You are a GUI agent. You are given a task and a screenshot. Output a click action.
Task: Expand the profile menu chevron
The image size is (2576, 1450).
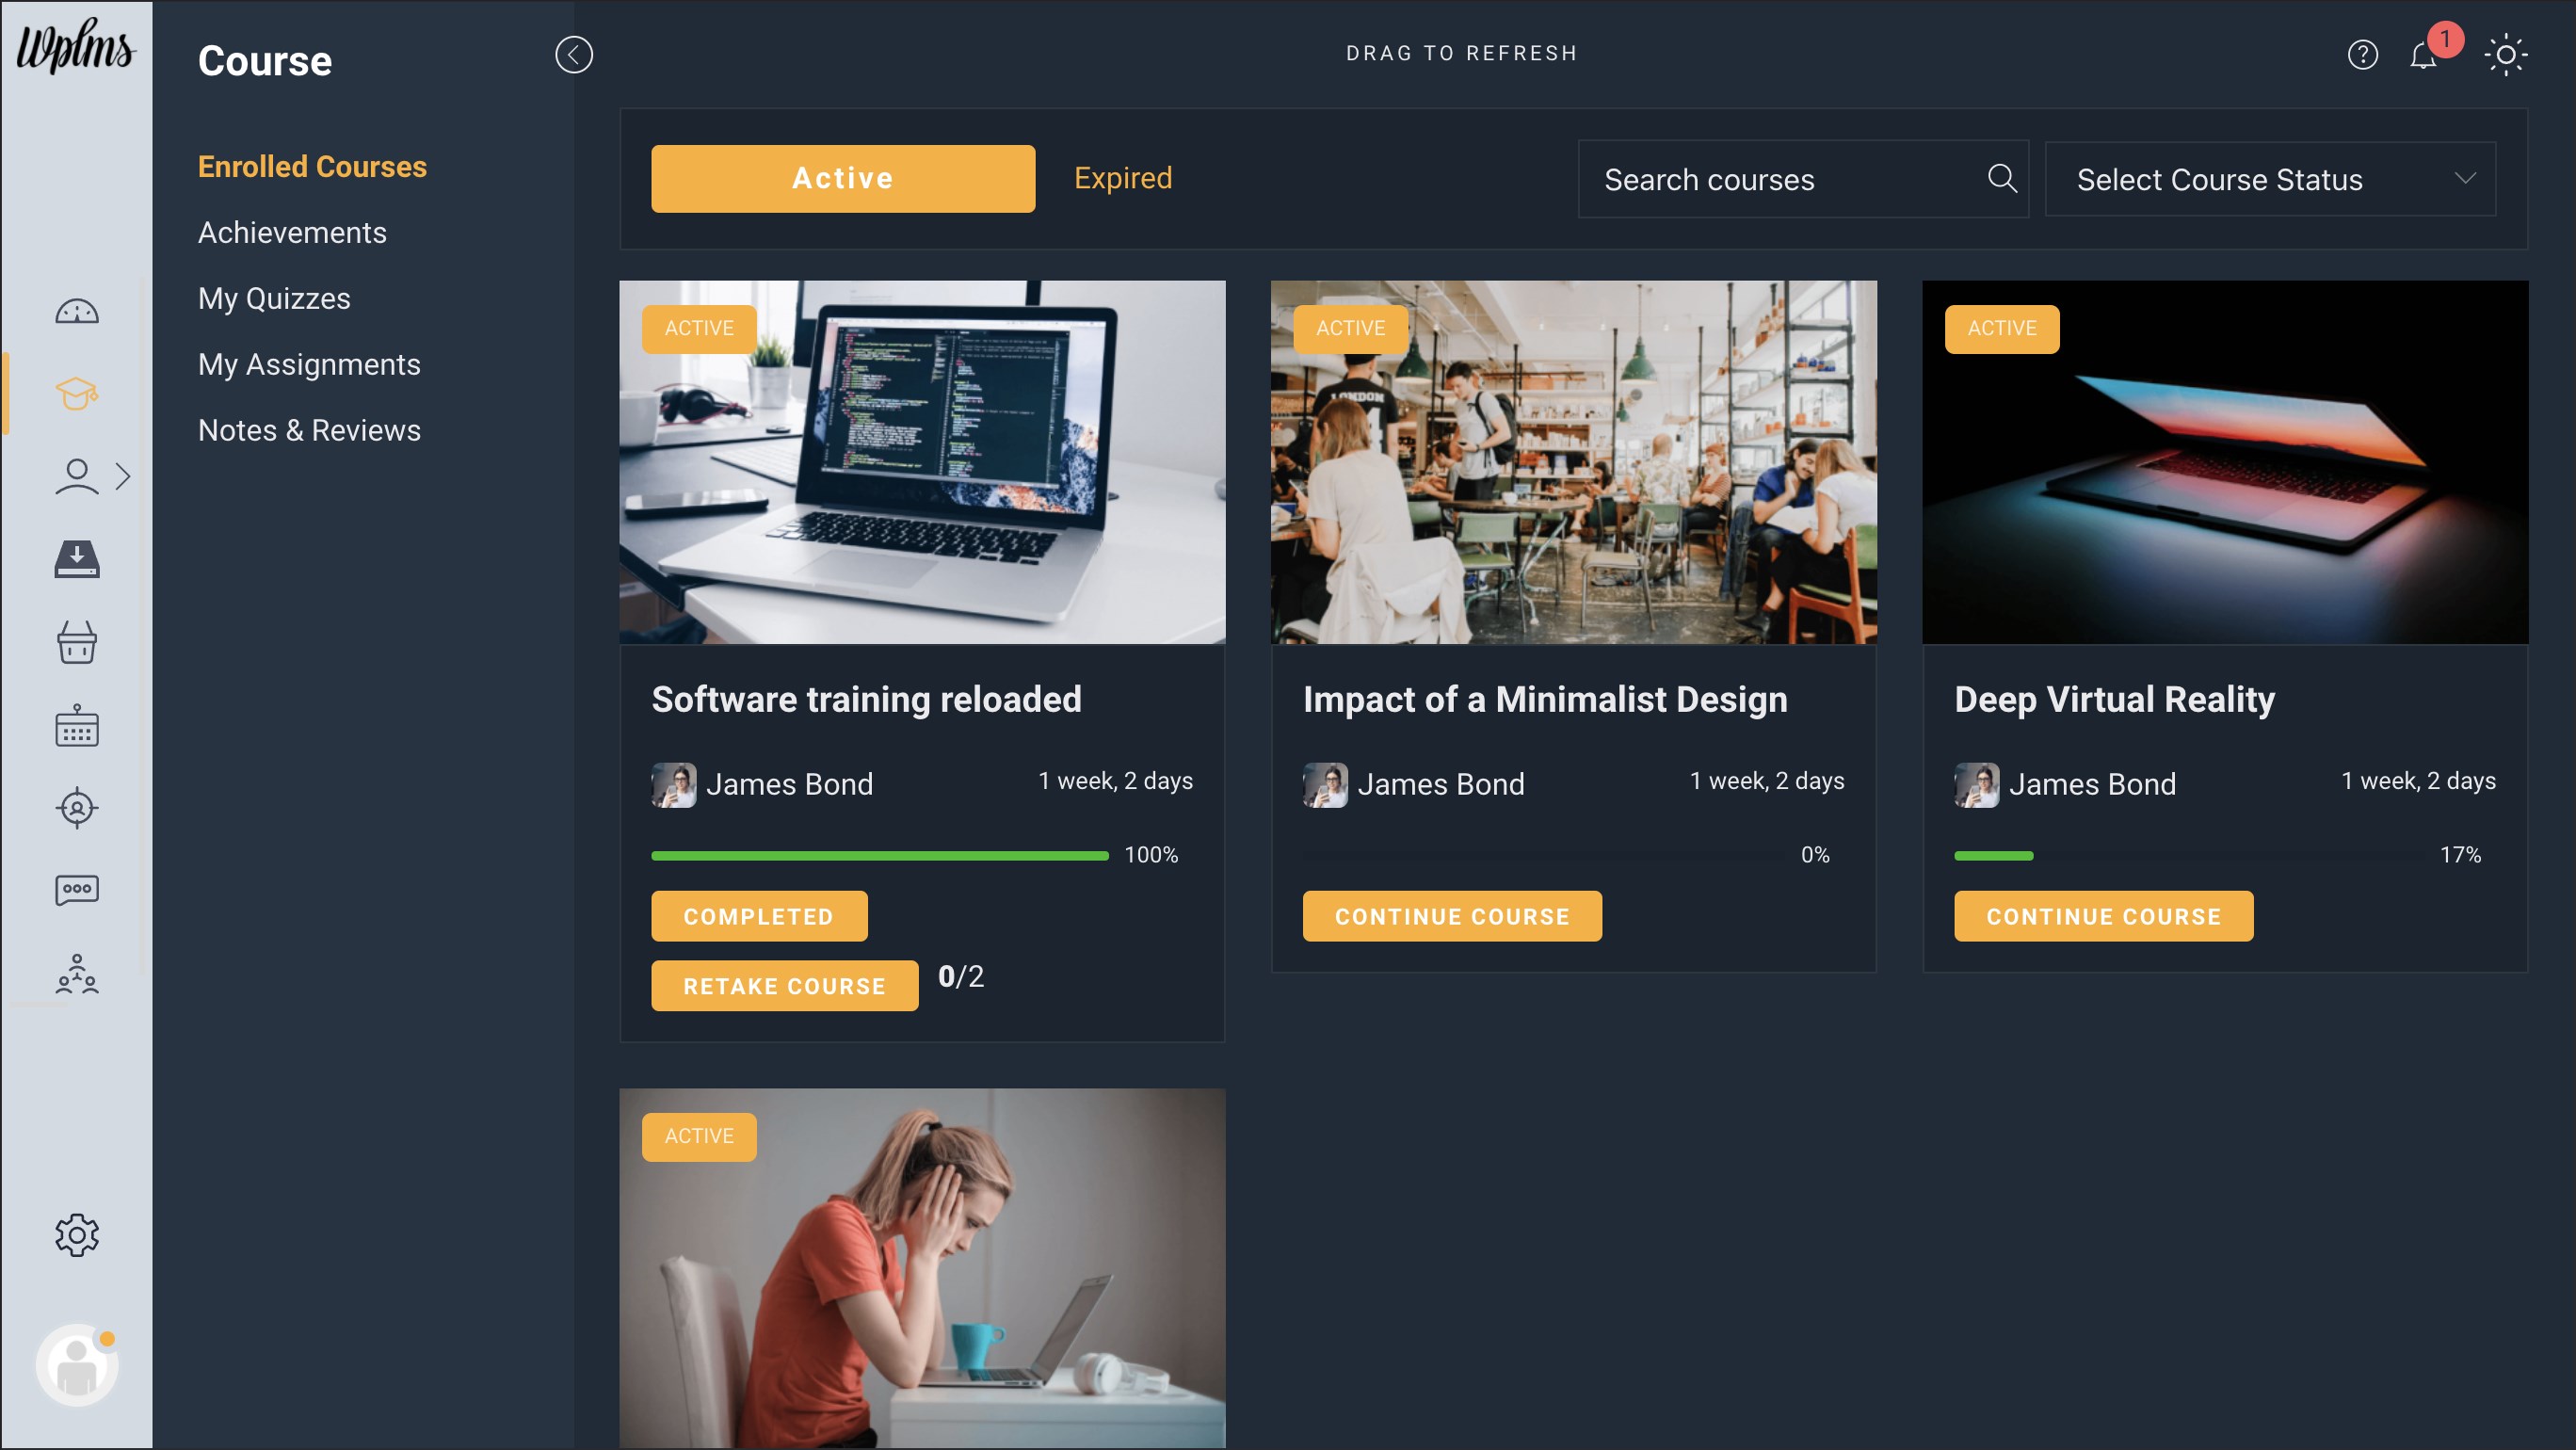coord(123,476)
